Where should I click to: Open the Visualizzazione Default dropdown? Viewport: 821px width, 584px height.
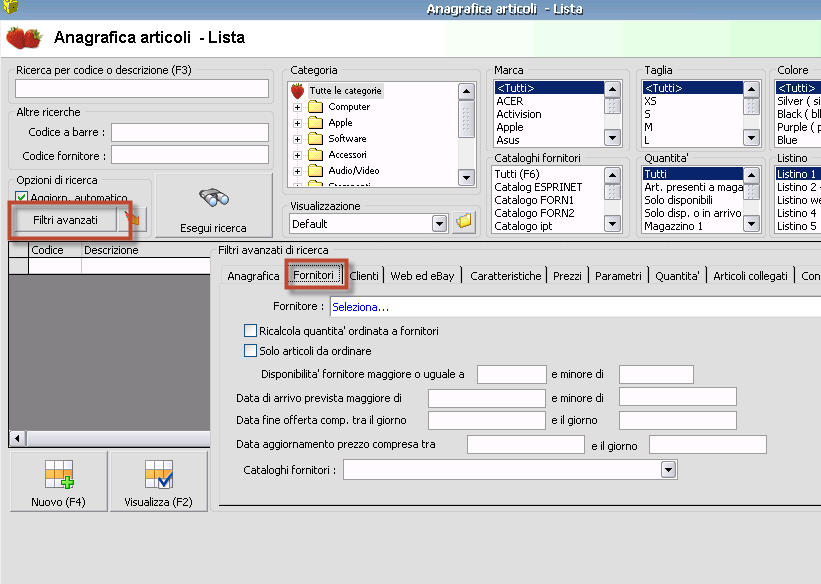pos(439,224)
